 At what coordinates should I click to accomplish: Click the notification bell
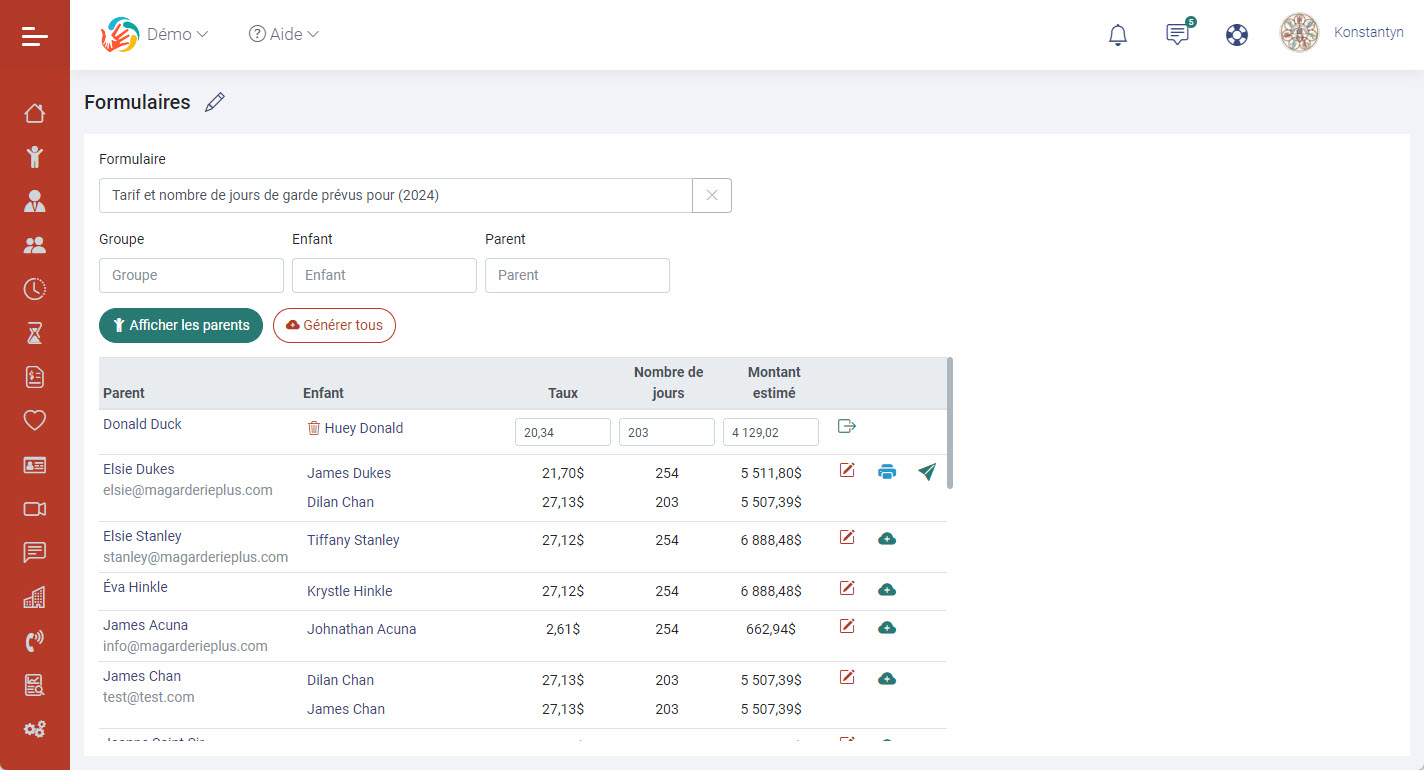click(x=1117, y=33)
